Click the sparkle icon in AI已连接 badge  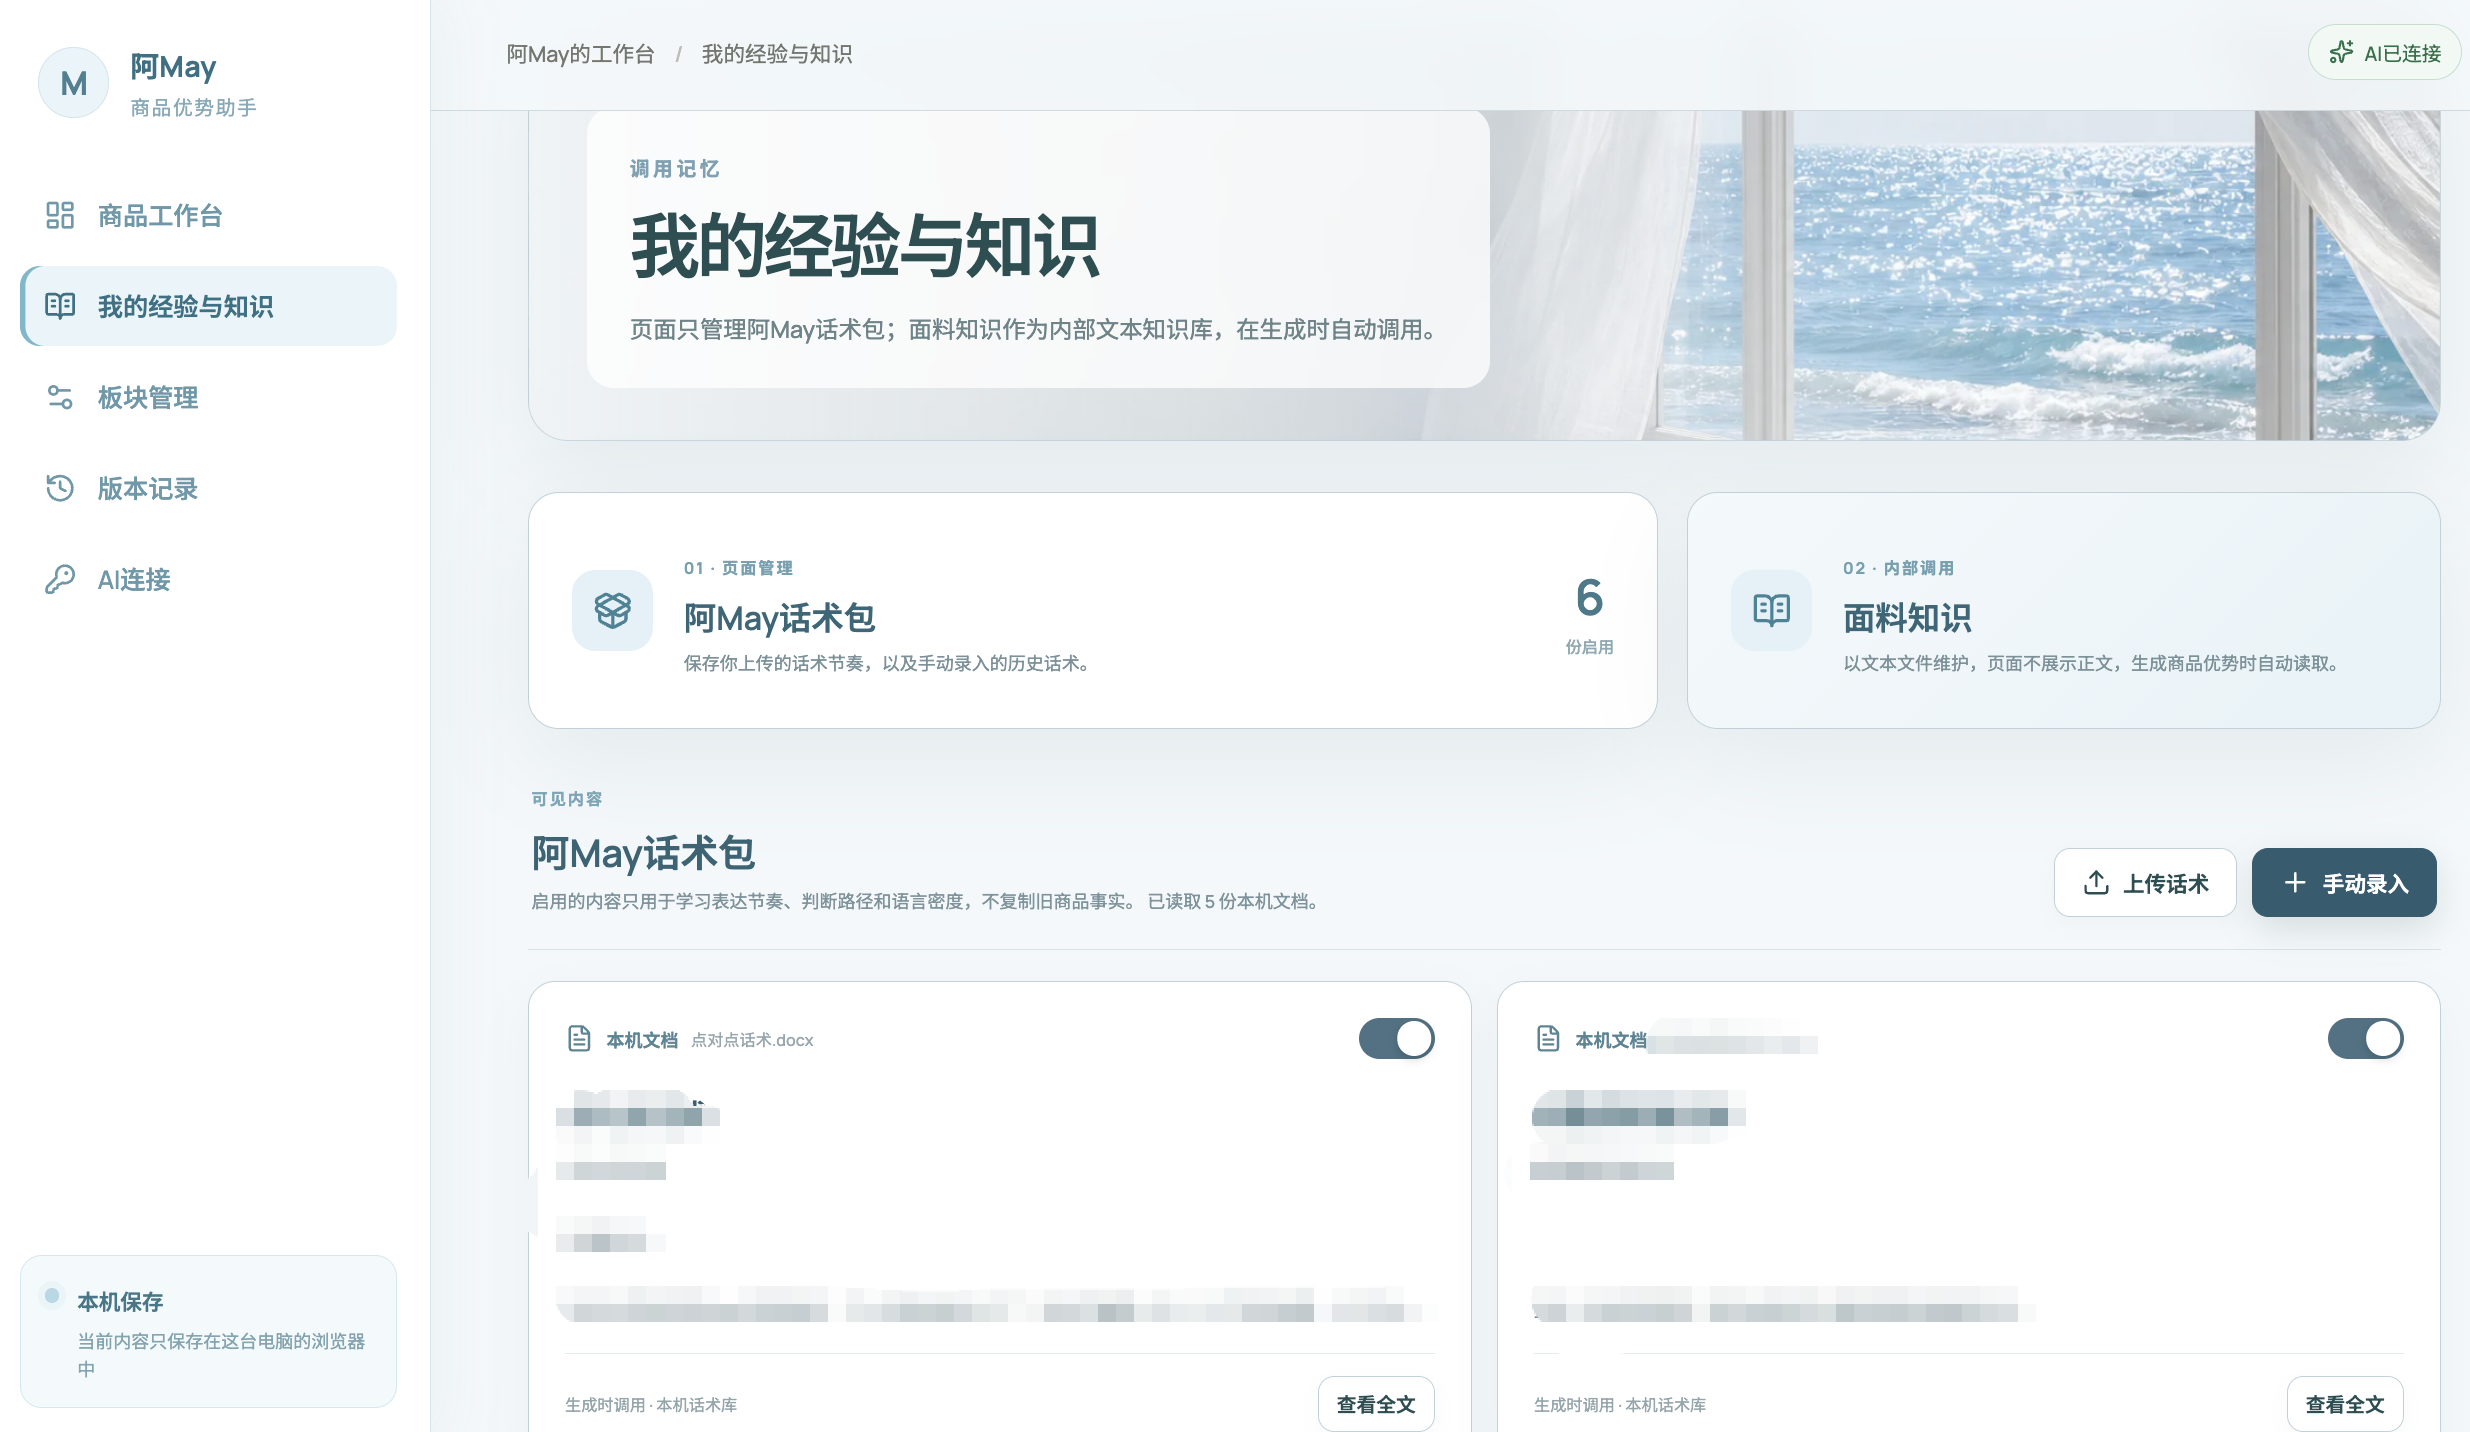(2341, 53)
